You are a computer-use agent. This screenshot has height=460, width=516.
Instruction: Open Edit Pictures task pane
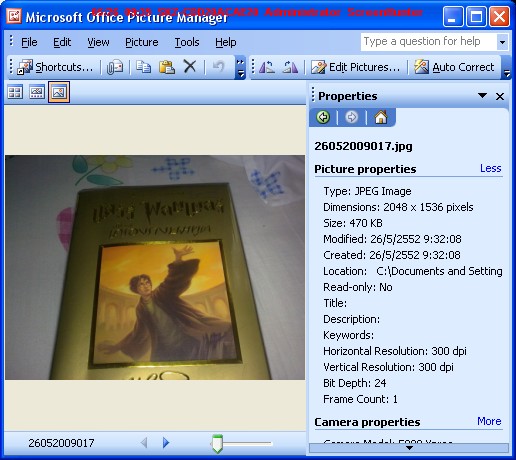pyautogui.click(x=355, y=67)
